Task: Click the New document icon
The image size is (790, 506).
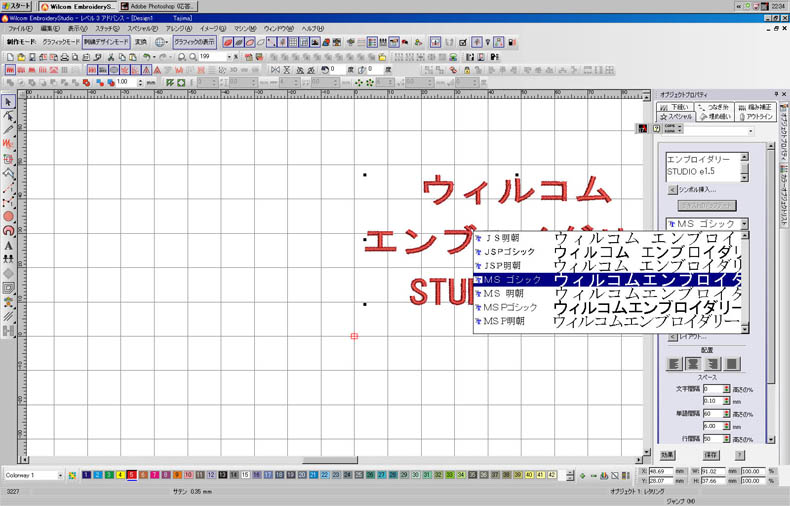Action: pyautogui.click(x=10, y=57)
